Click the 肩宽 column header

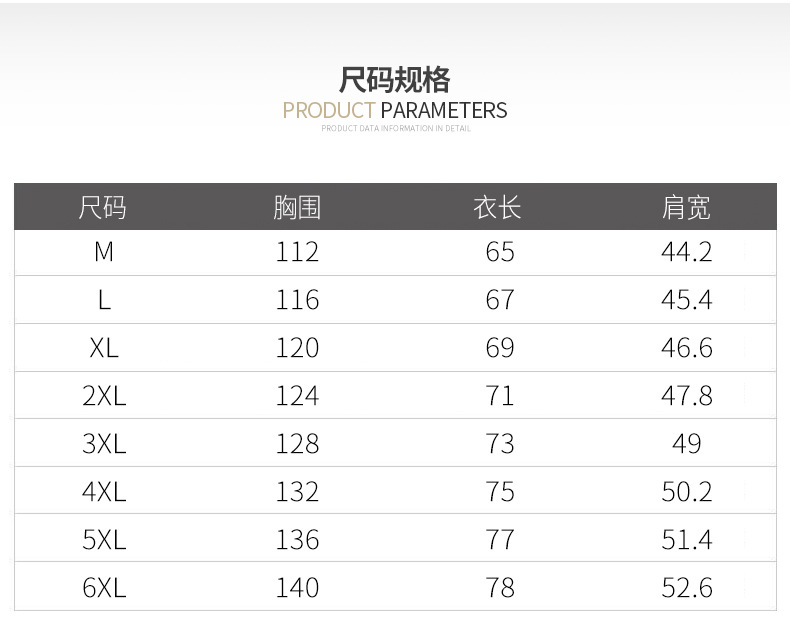pos(686,208)
